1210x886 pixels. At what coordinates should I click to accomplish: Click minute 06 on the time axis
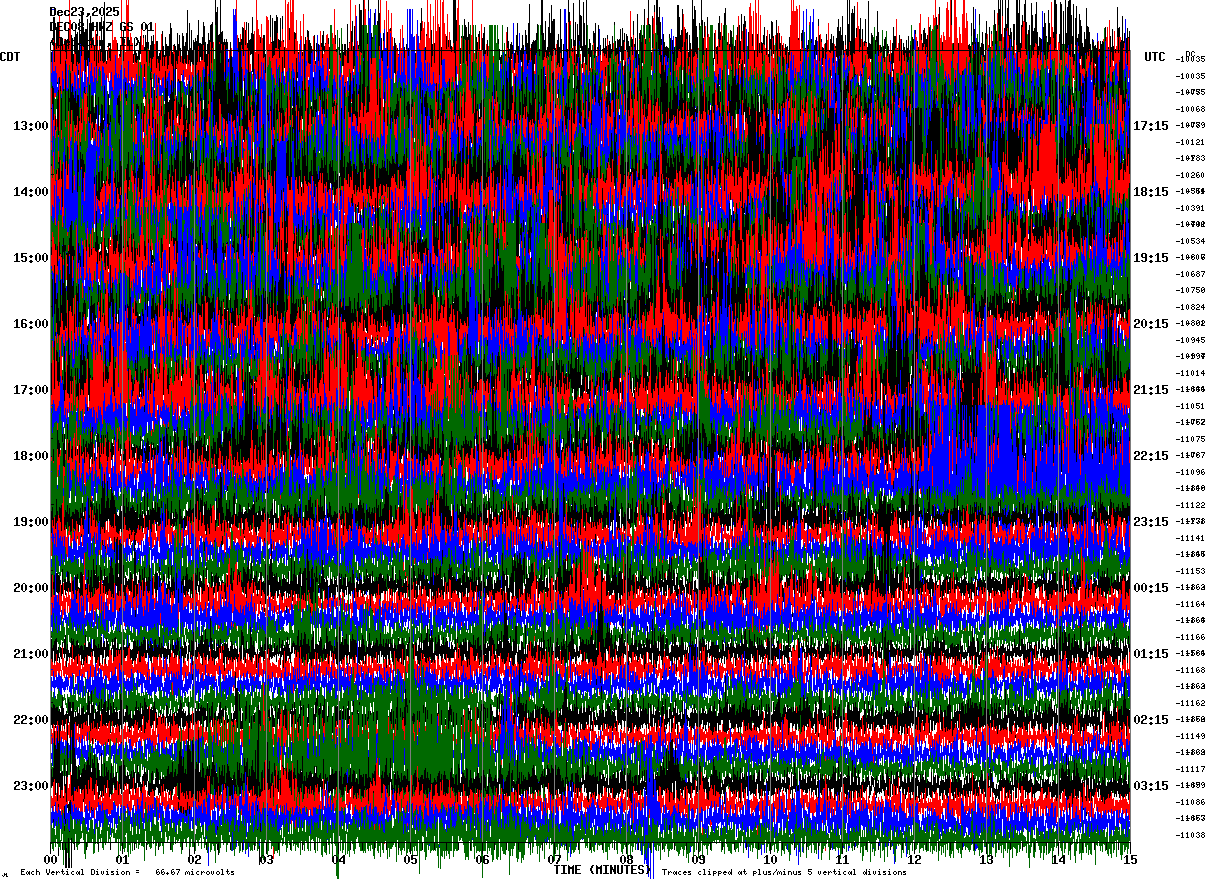point(483,859)
